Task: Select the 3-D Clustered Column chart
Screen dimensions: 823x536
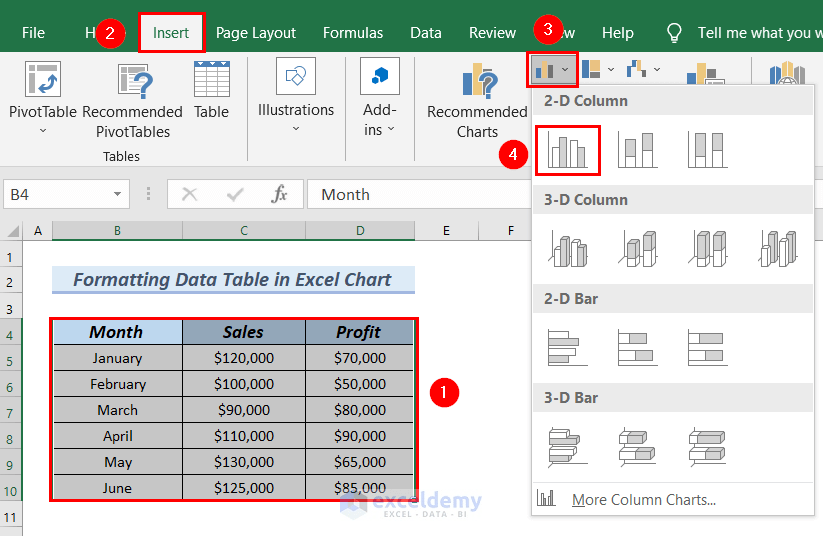Action: 568,249
